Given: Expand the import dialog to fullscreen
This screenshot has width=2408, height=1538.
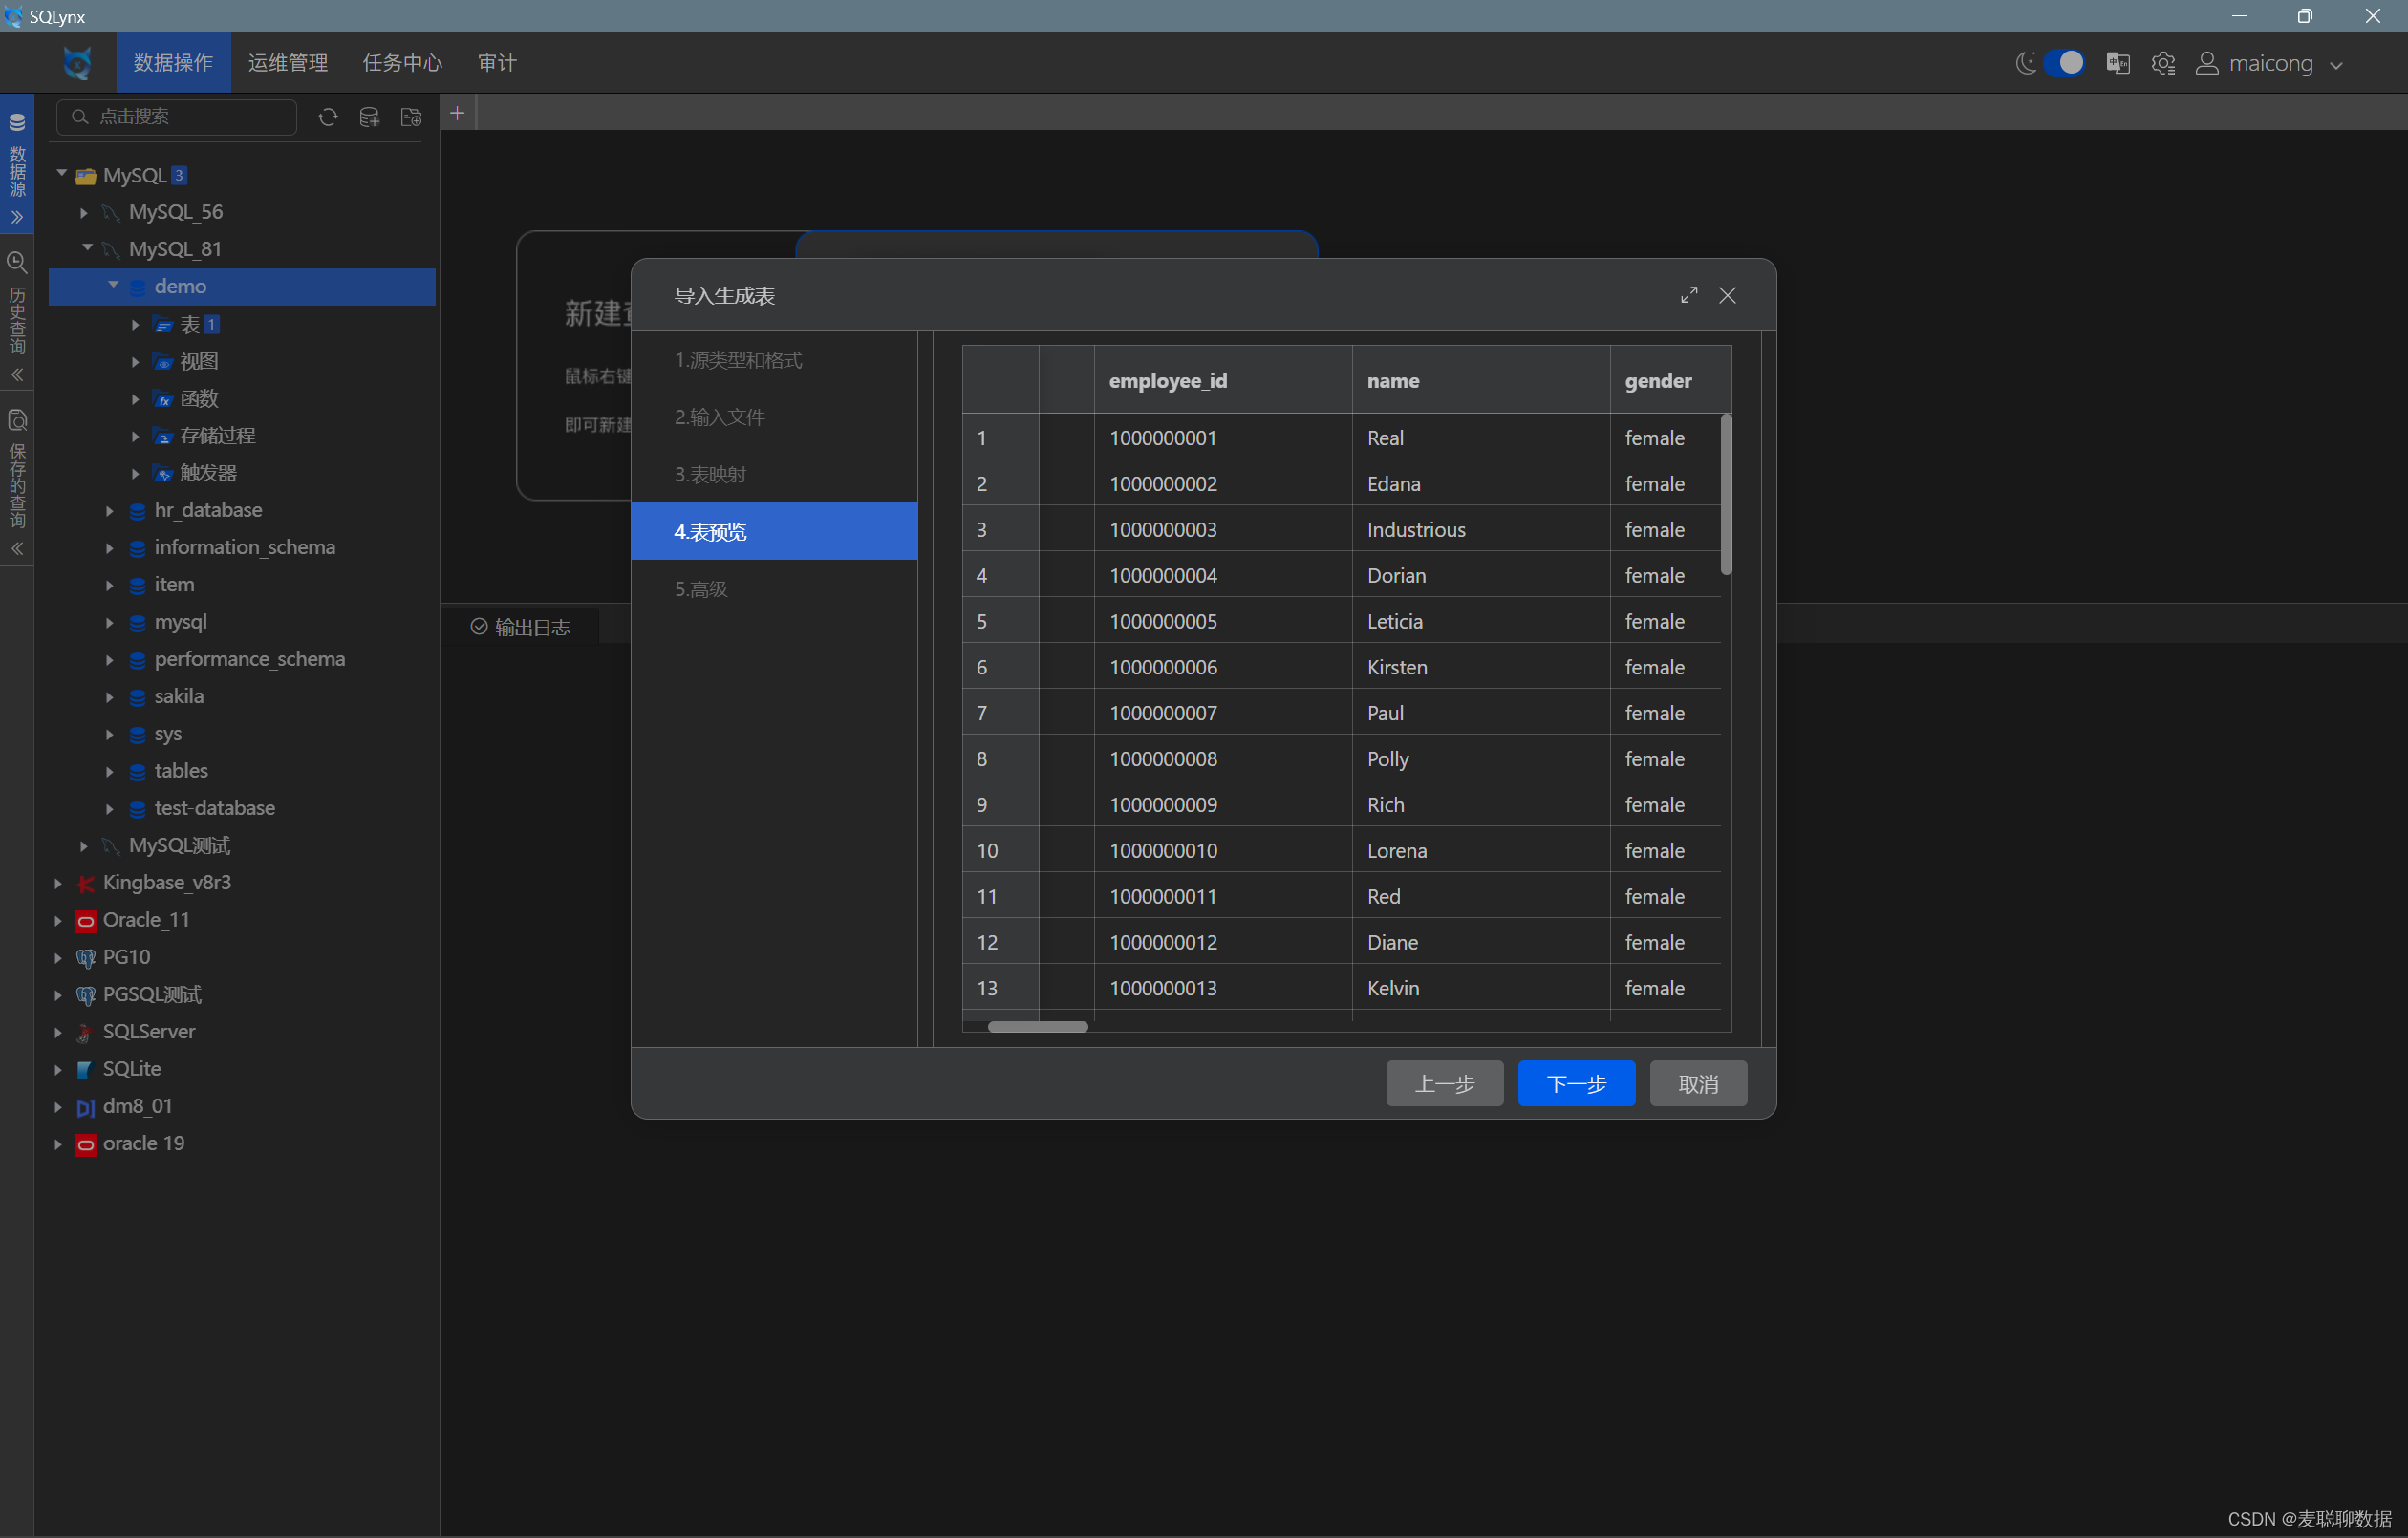Looking at the screenshot, I should [1688, 295].
